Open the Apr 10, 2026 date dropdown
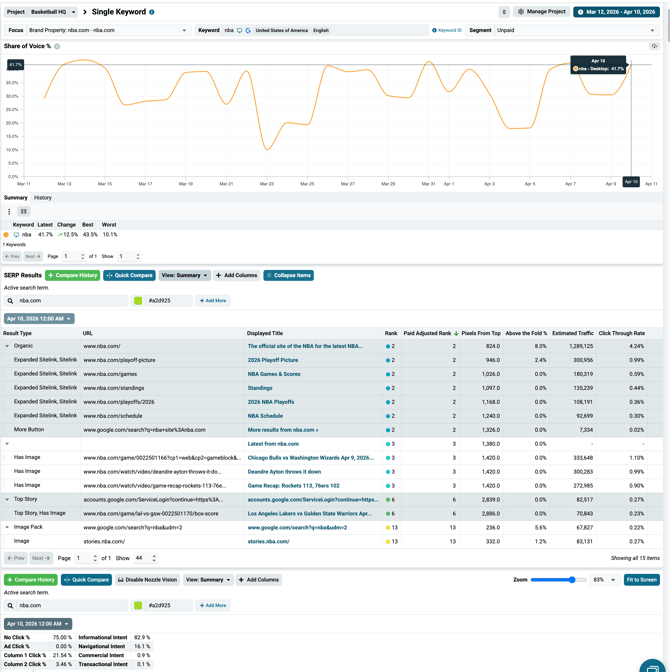Image resolution: width=670 pixels, height=672 pixels. [x=39, y=318]
